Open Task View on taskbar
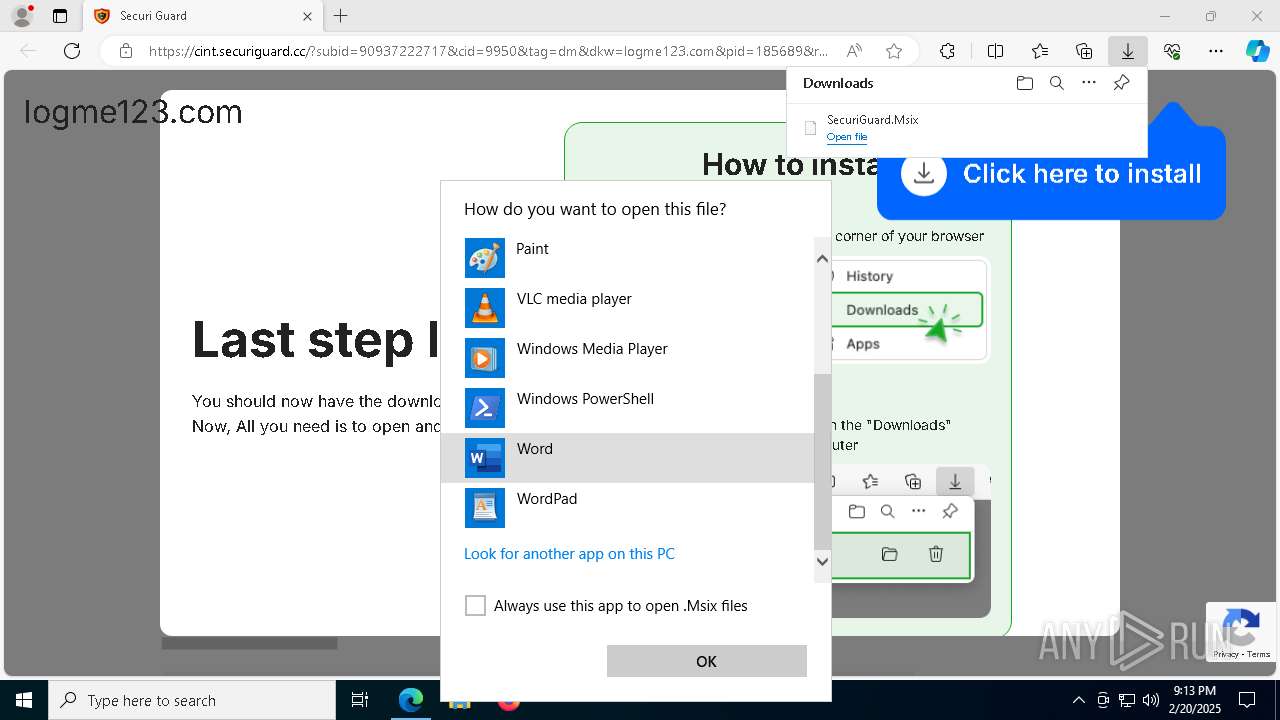Viewport: 1280px width, 720px height. coord(360,700)
